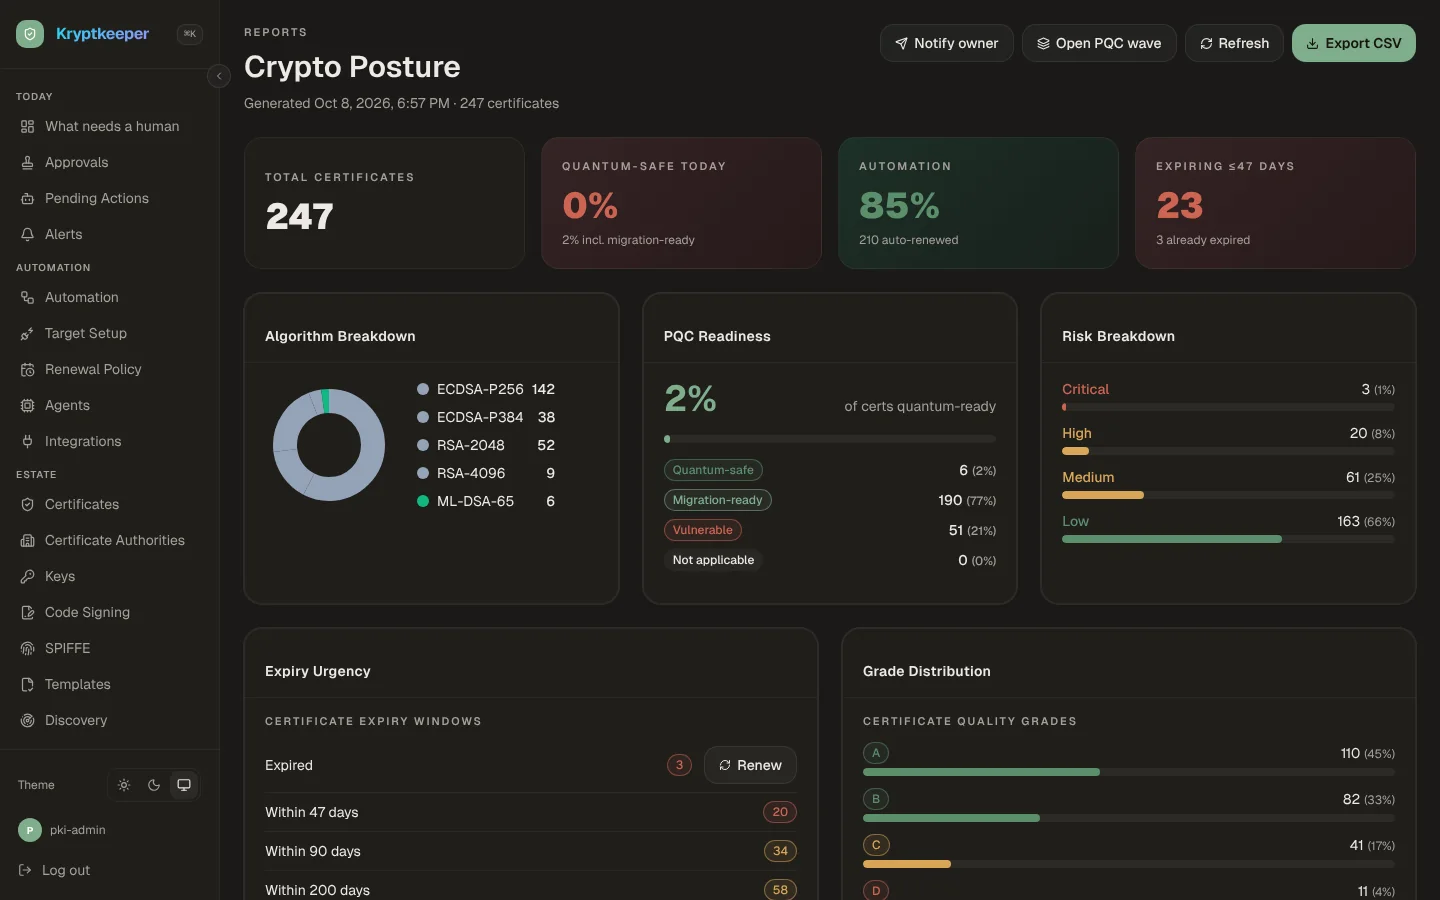1440x900 pixels.
Task: Click the Automation 85% card
Action: (x=978, y=203)
